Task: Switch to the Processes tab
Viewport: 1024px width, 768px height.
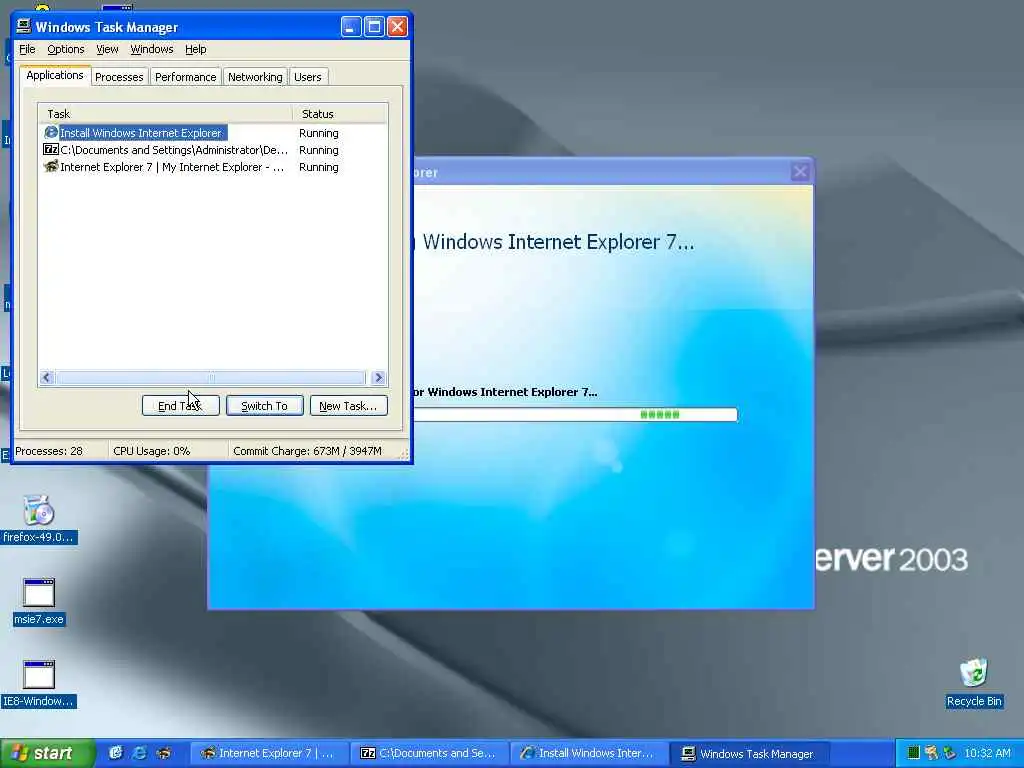Action: pos(119,77)
